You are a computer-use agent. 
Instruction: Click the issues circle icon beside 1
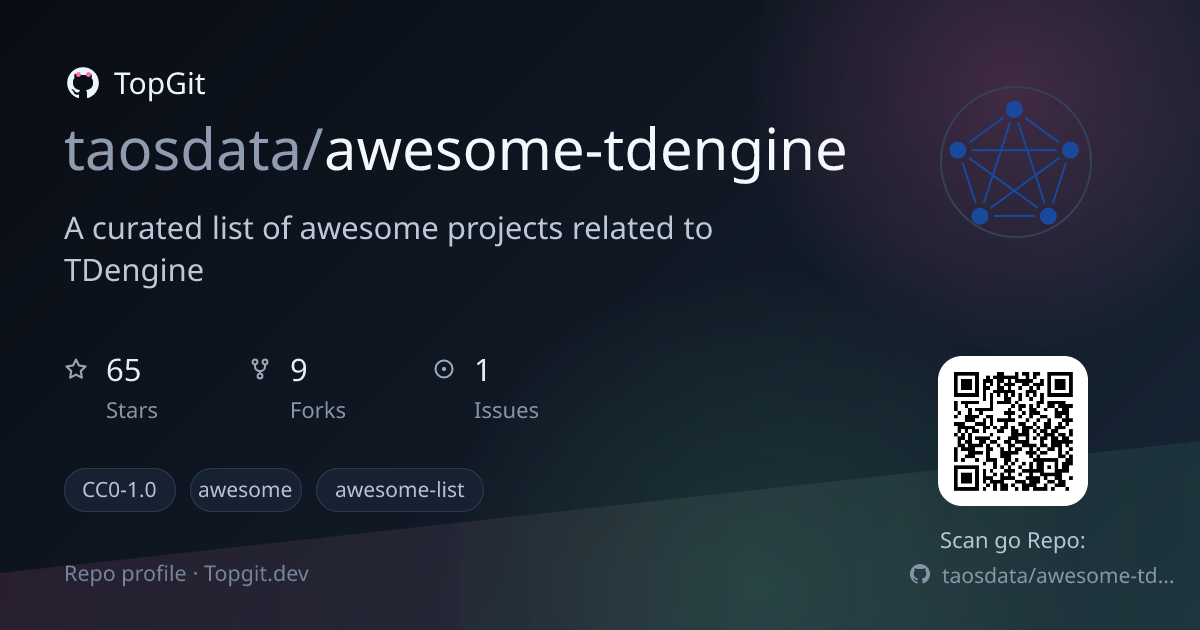pyautogui.click(x=444, y=370)
